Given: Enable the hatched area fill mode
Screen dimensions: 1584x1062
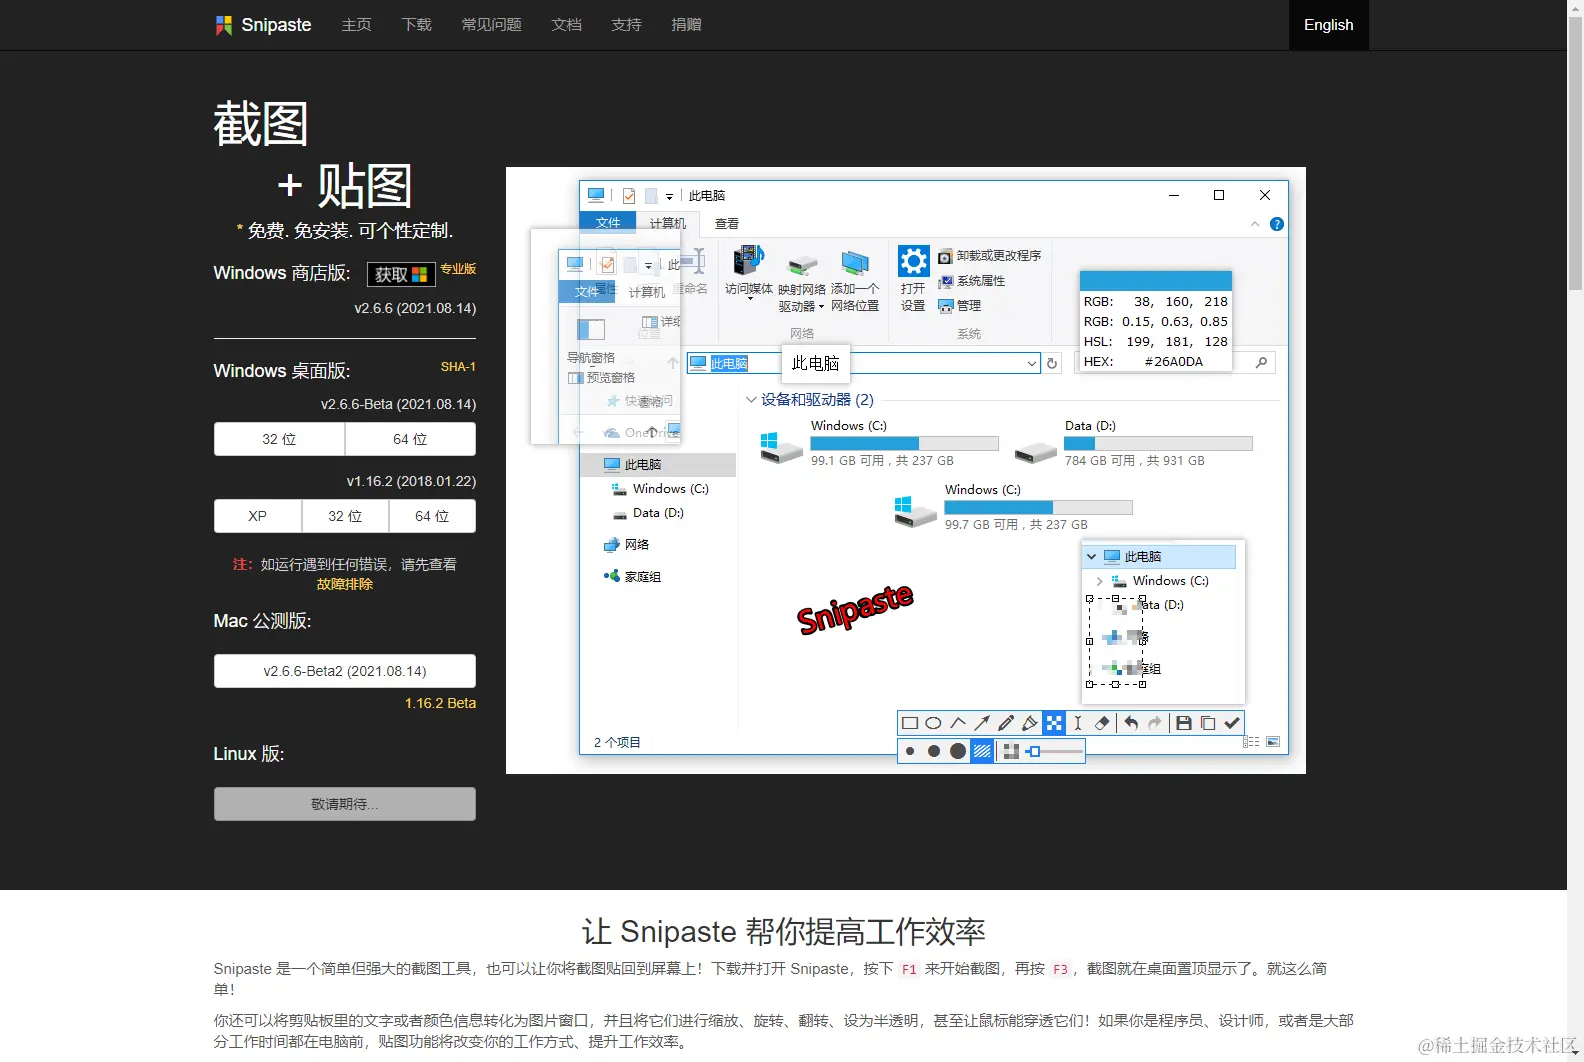Looking at the screenshot, I should (983, 751).
